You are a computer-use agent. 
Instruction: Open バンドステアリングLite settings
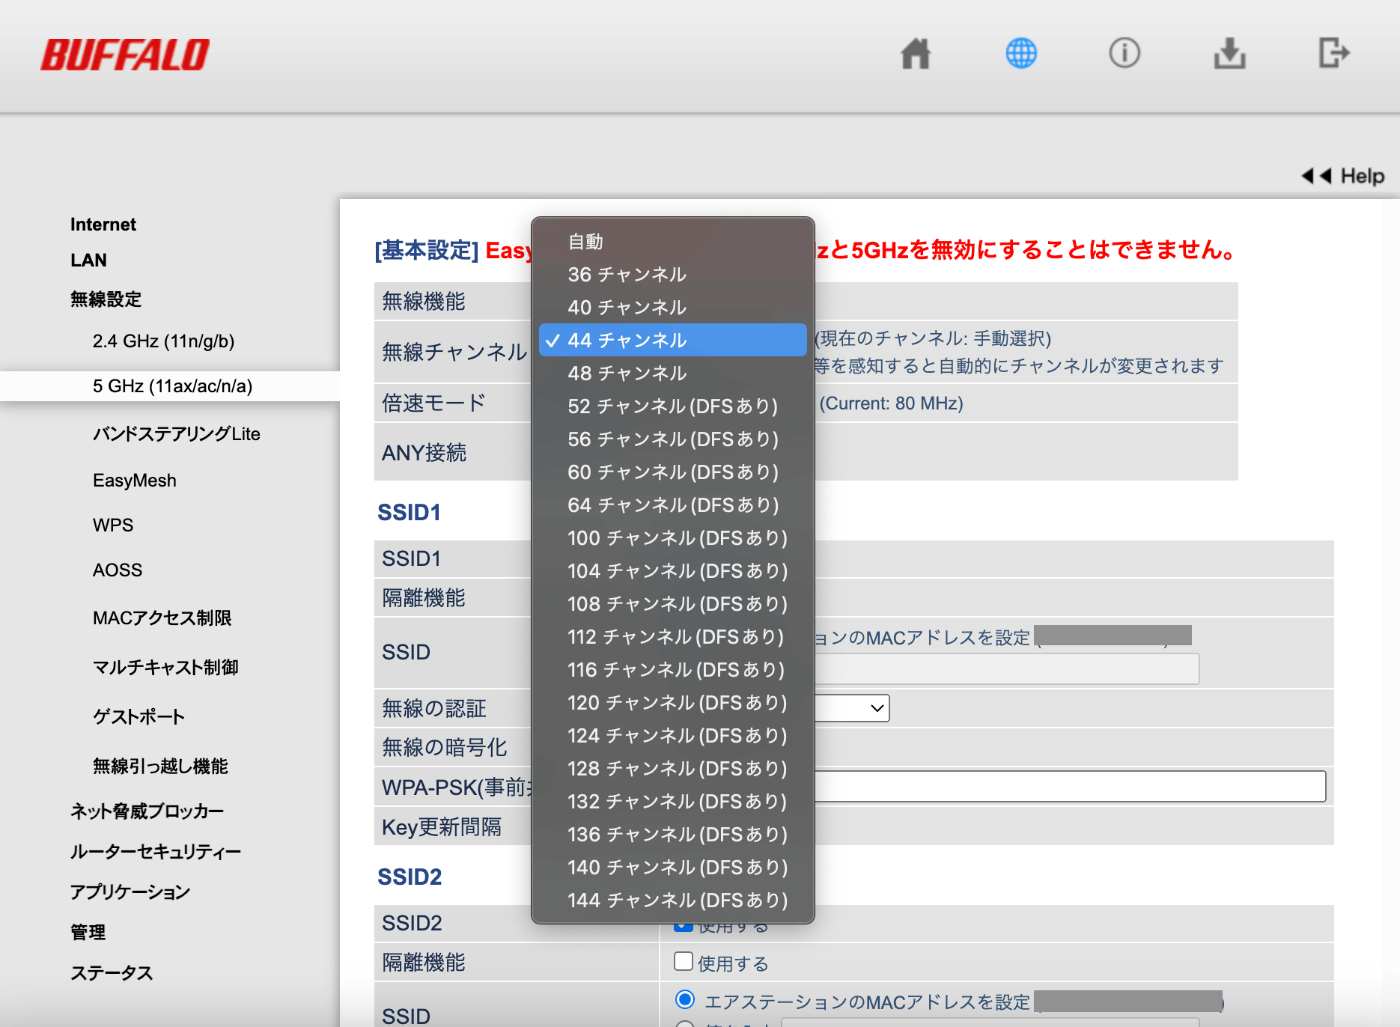[x=177, y=434]
